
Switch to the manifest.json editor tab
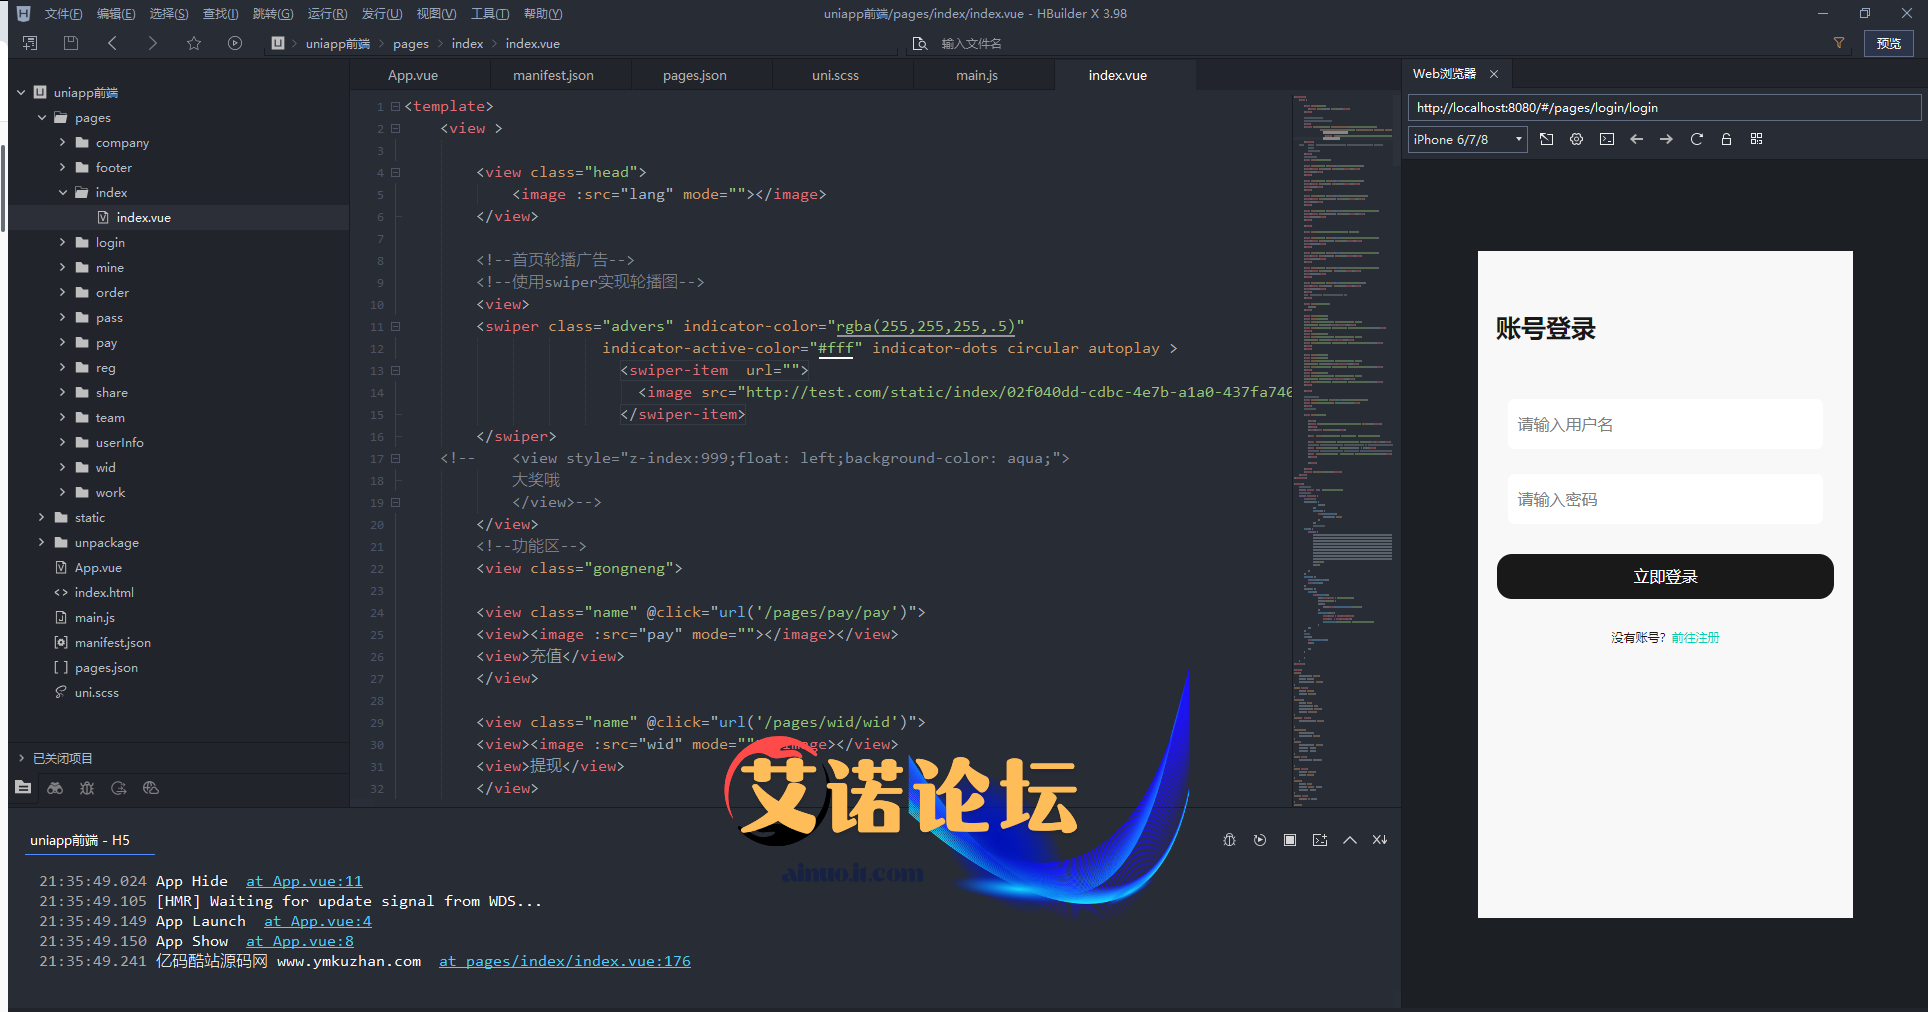pyautogui.click(x=553, y=75)
